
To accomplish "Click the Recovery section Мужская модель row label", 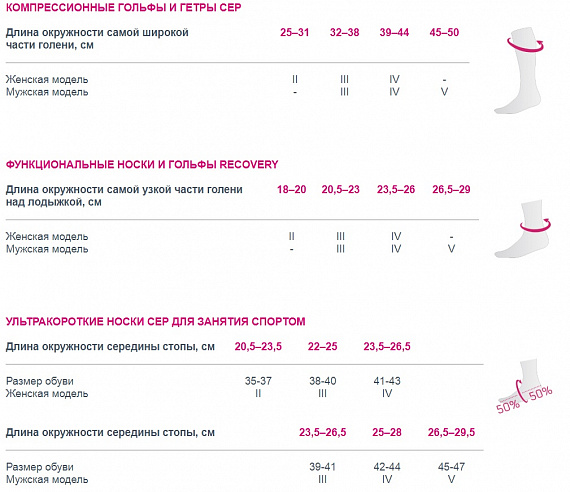I will (x=47, y=249).
